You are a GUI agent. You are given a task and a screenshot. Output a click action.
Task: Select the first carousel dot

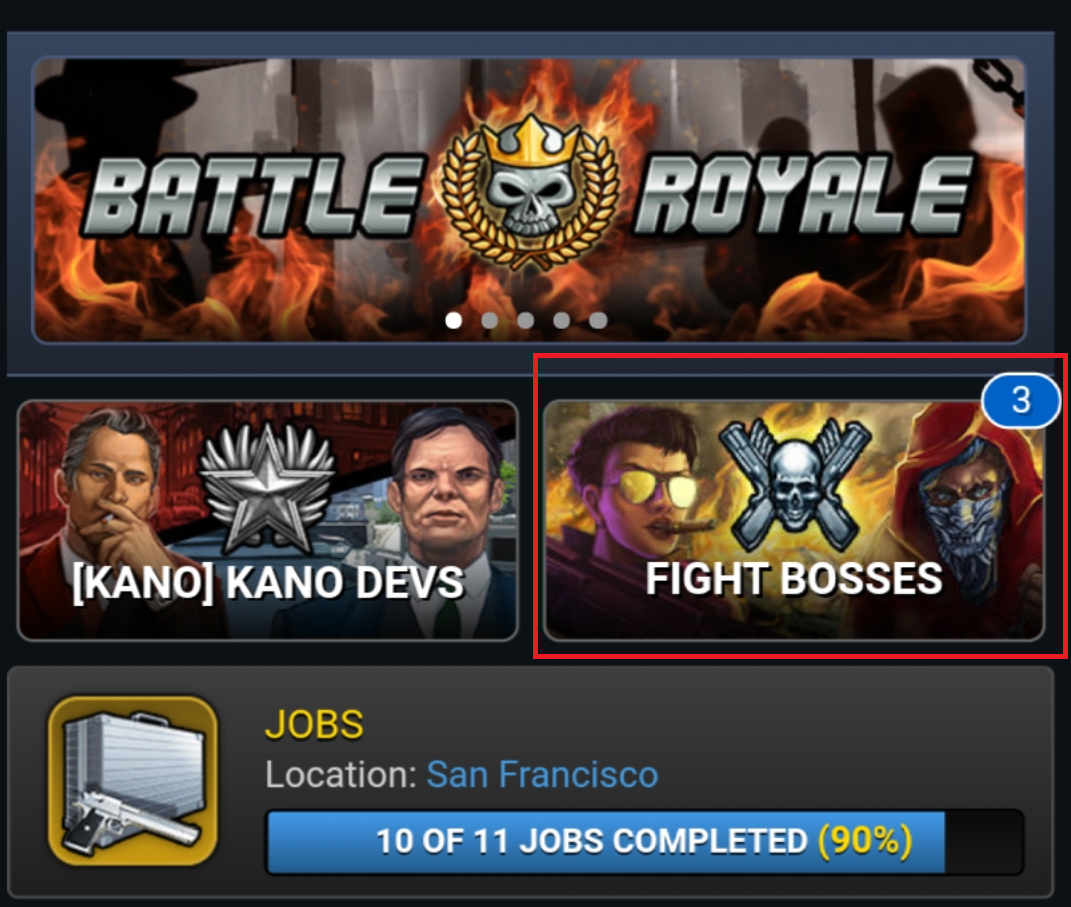click(x=454, y=320)
